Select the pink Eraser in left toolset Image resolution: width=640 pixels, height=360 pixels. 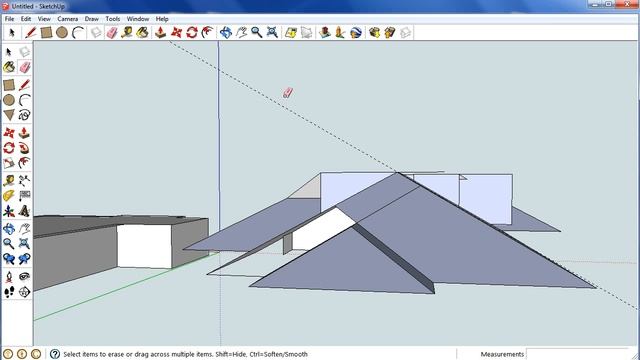tap(24, 67)
